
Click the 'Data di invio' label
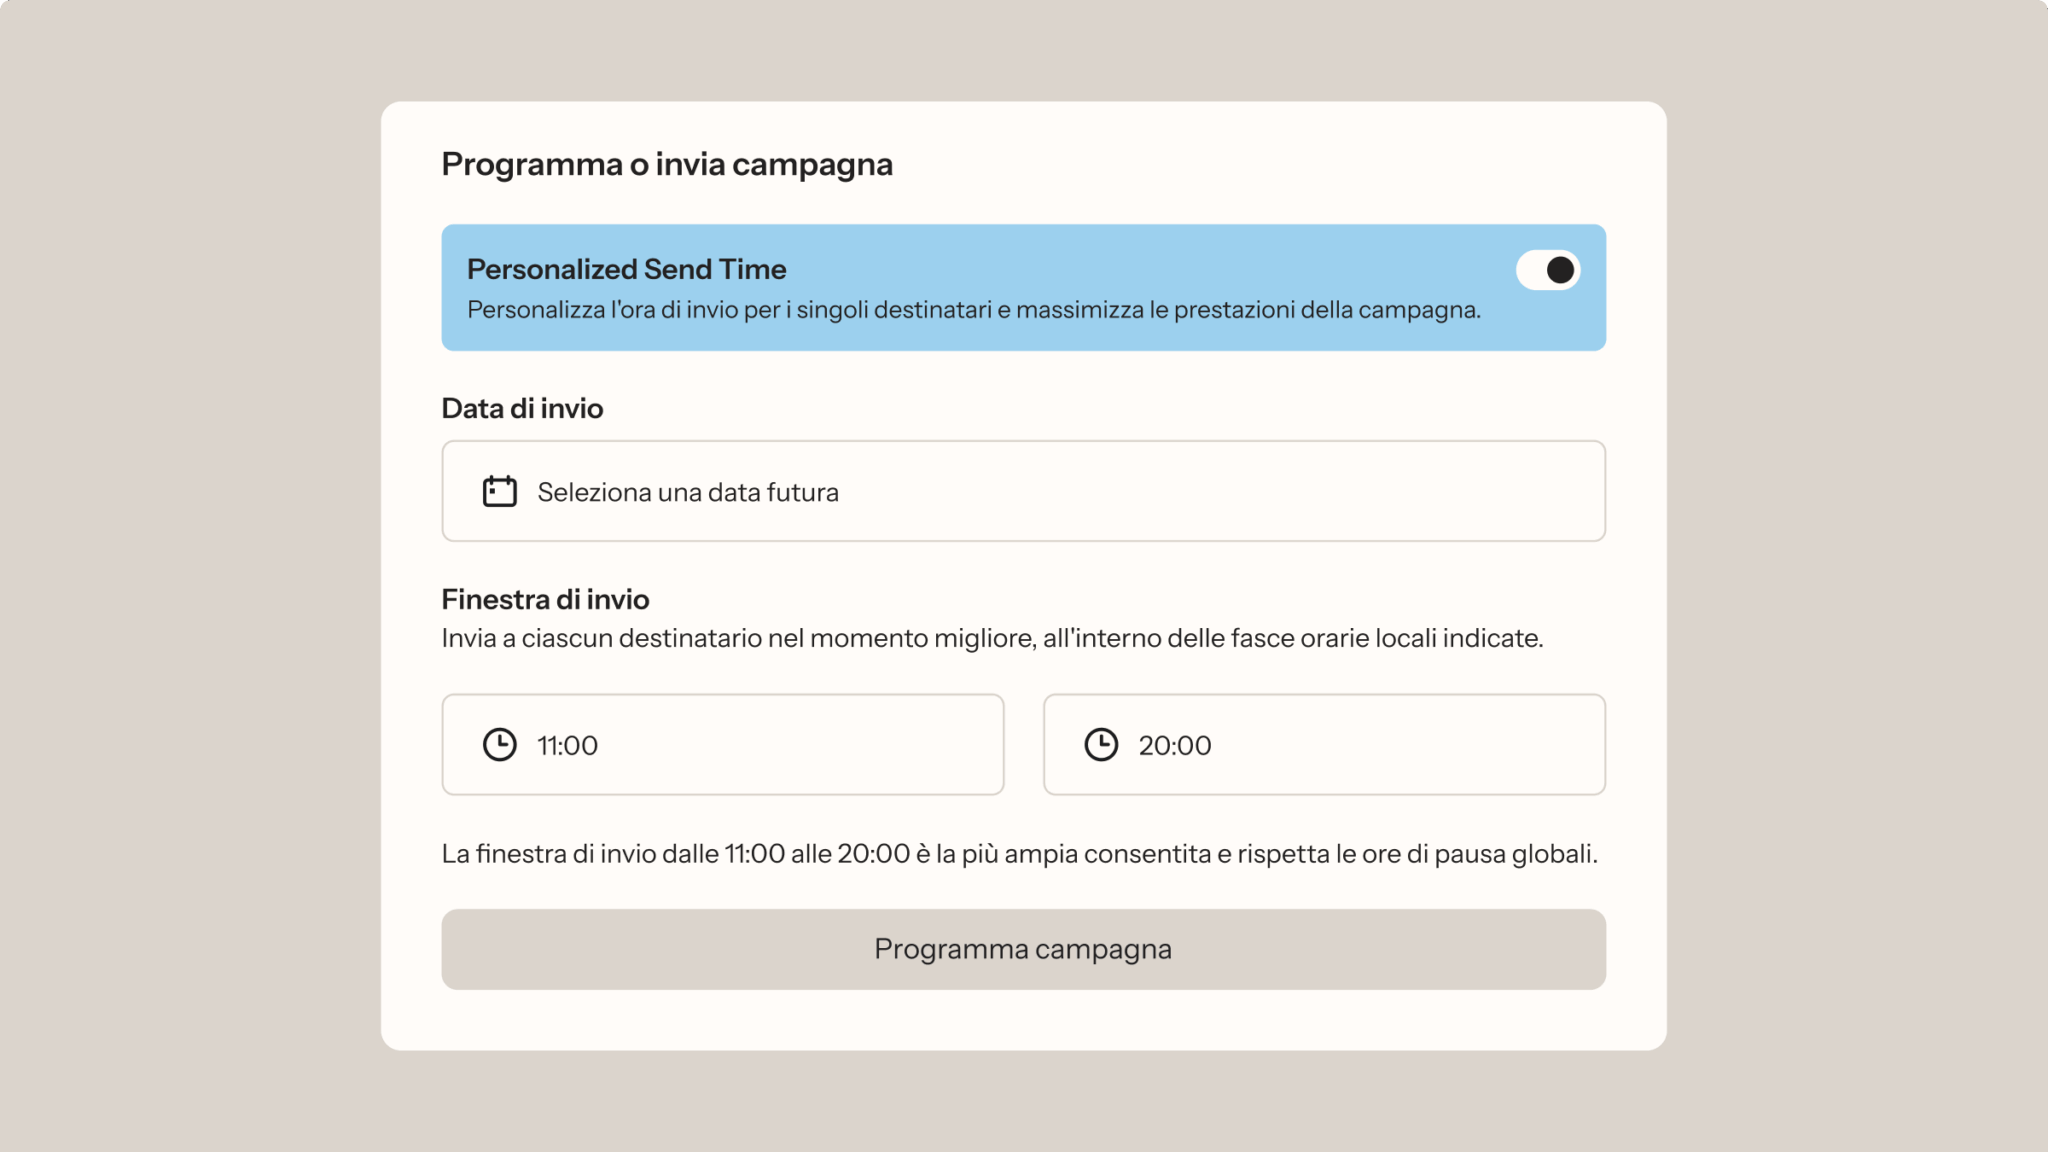[x=522, y=408]
